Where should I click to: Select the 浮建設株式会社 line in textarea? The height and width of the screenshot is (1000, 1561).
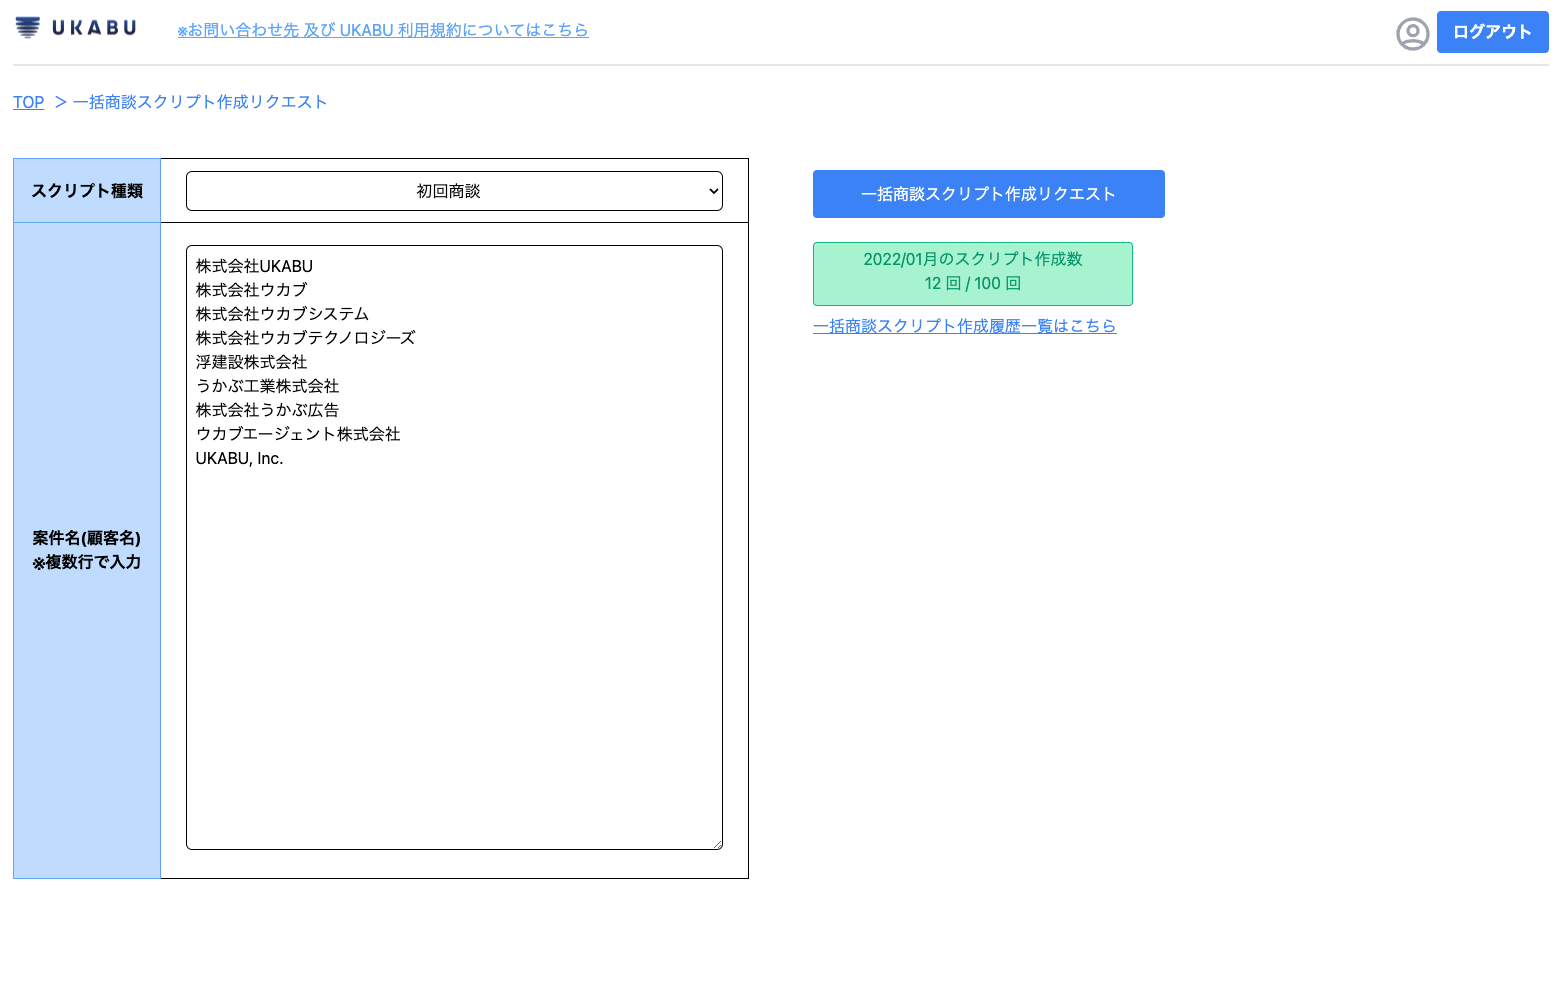coord(251,362)
